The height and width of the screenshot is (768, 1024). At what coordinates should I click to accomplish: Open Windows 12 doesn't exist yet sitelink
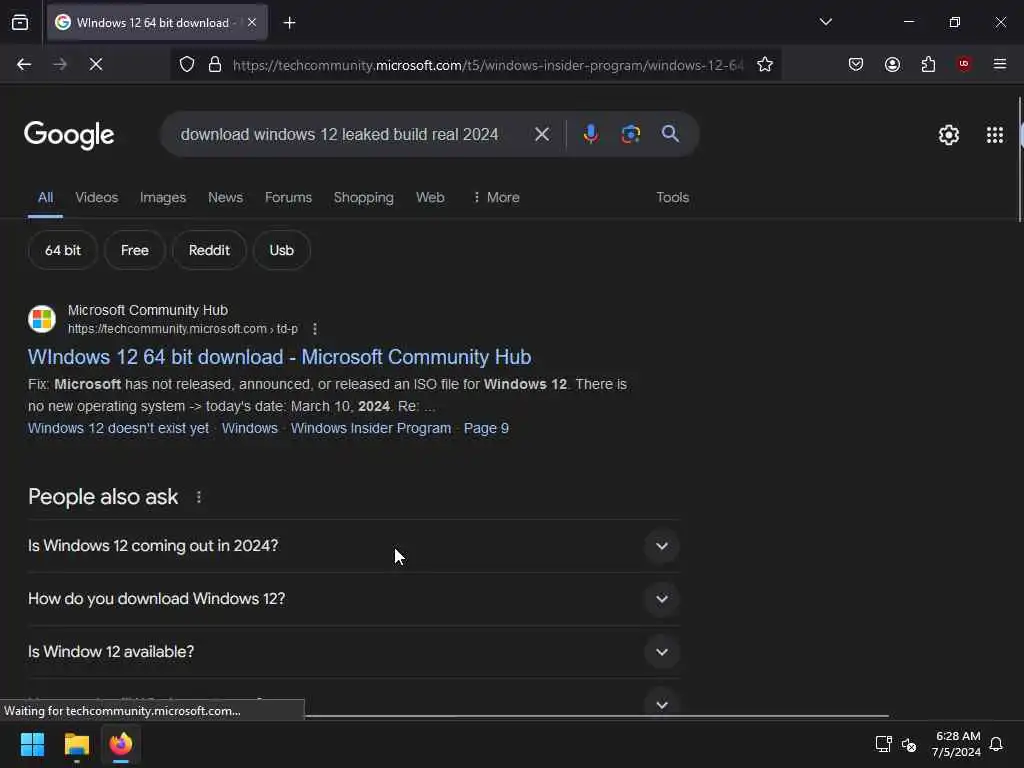tap(118, 428)
